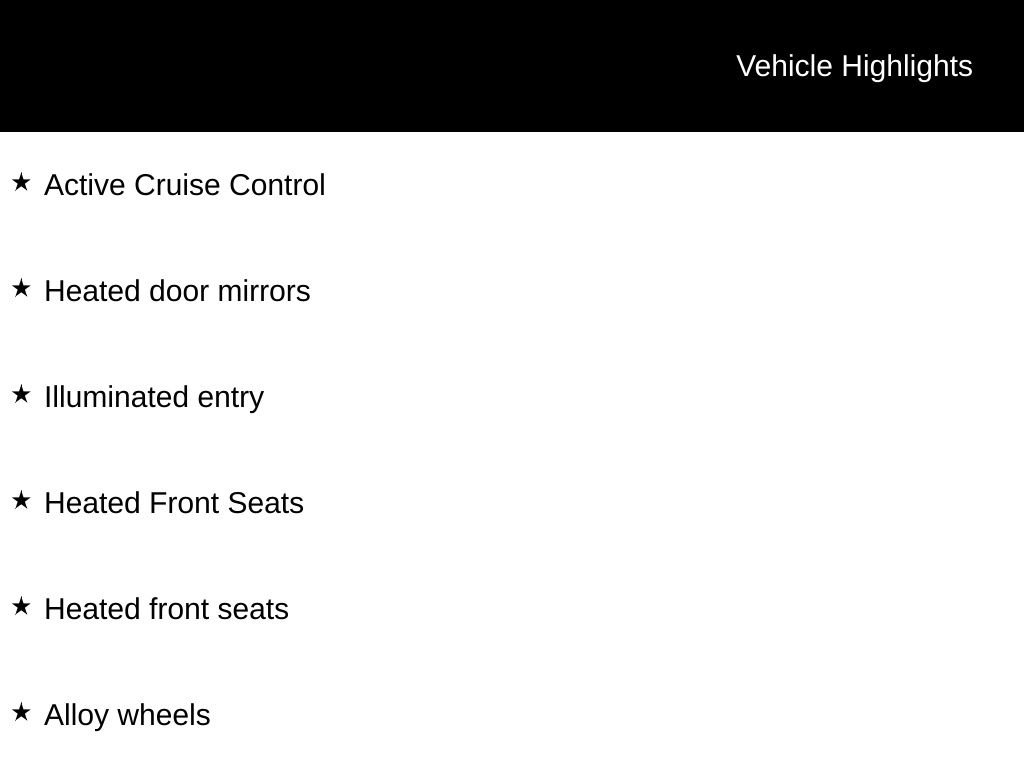
Task: Click the star beside Active Cruise Control
Action: 21,183
